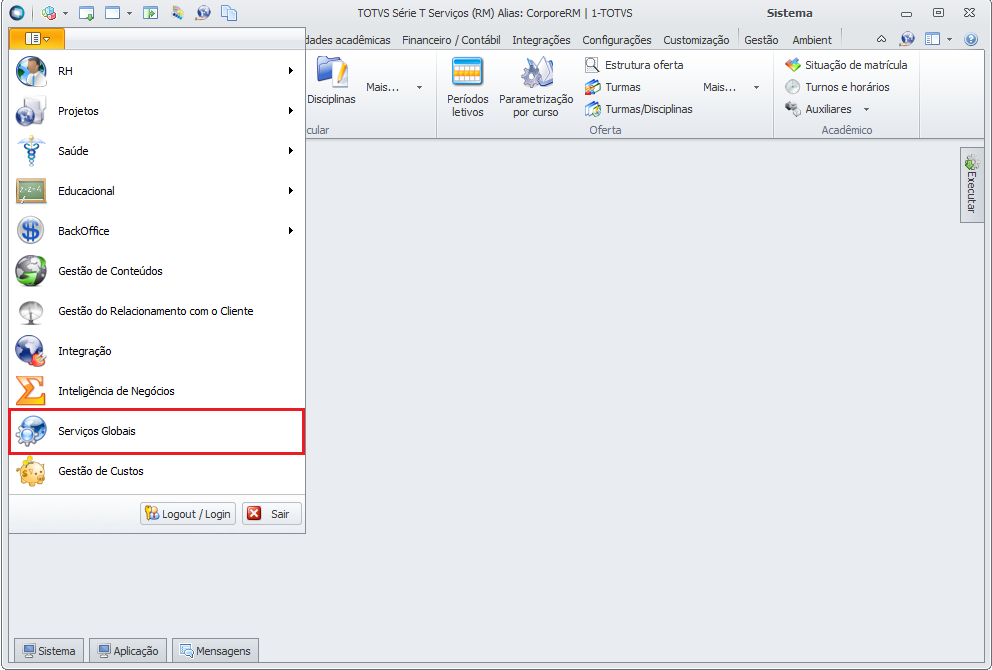Viewport: 992px width, 670px height.
Task: Click the Sair exit button
Action: click(x=271, y=514)
